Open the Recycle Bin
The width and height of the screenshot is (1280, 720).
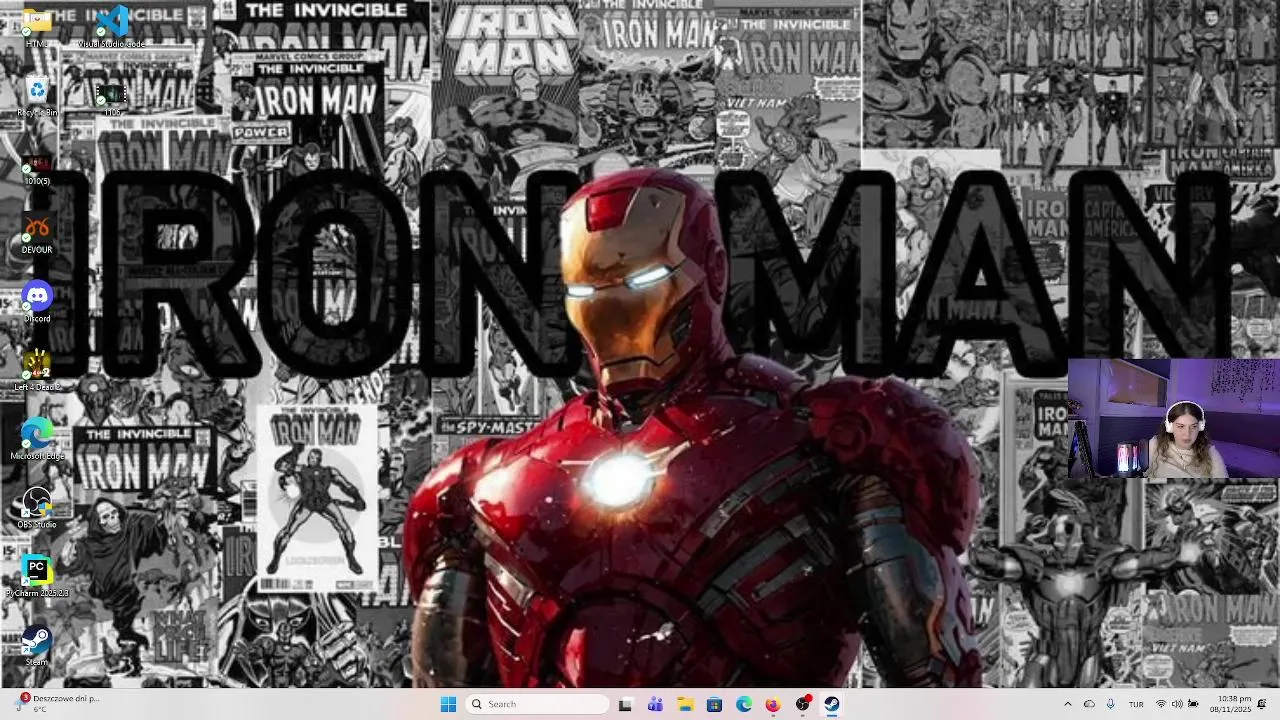37,97
